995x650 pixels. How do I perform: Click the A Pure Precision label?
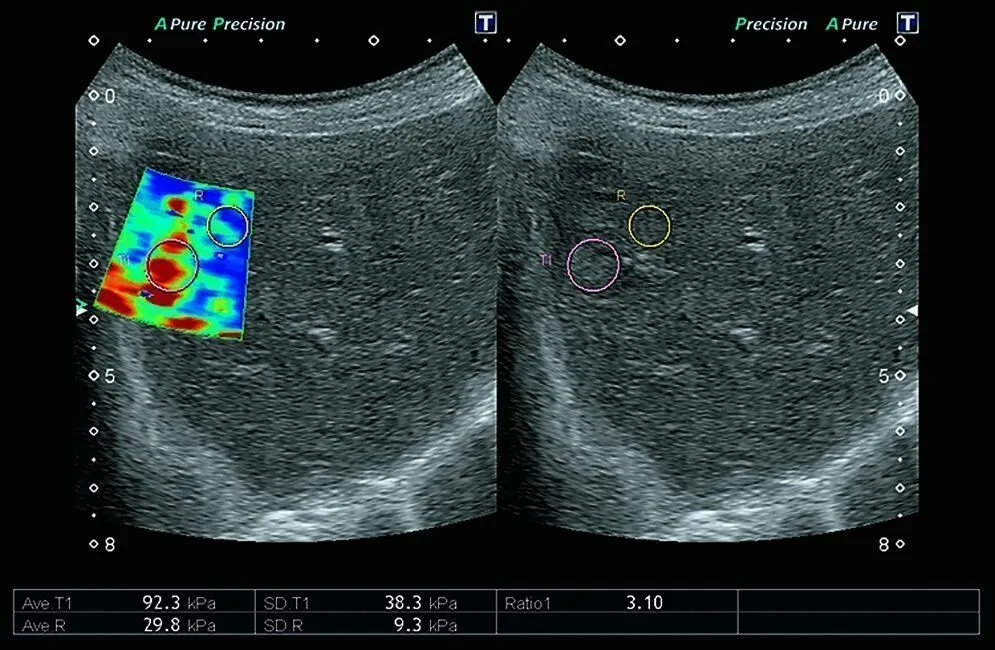220,24
